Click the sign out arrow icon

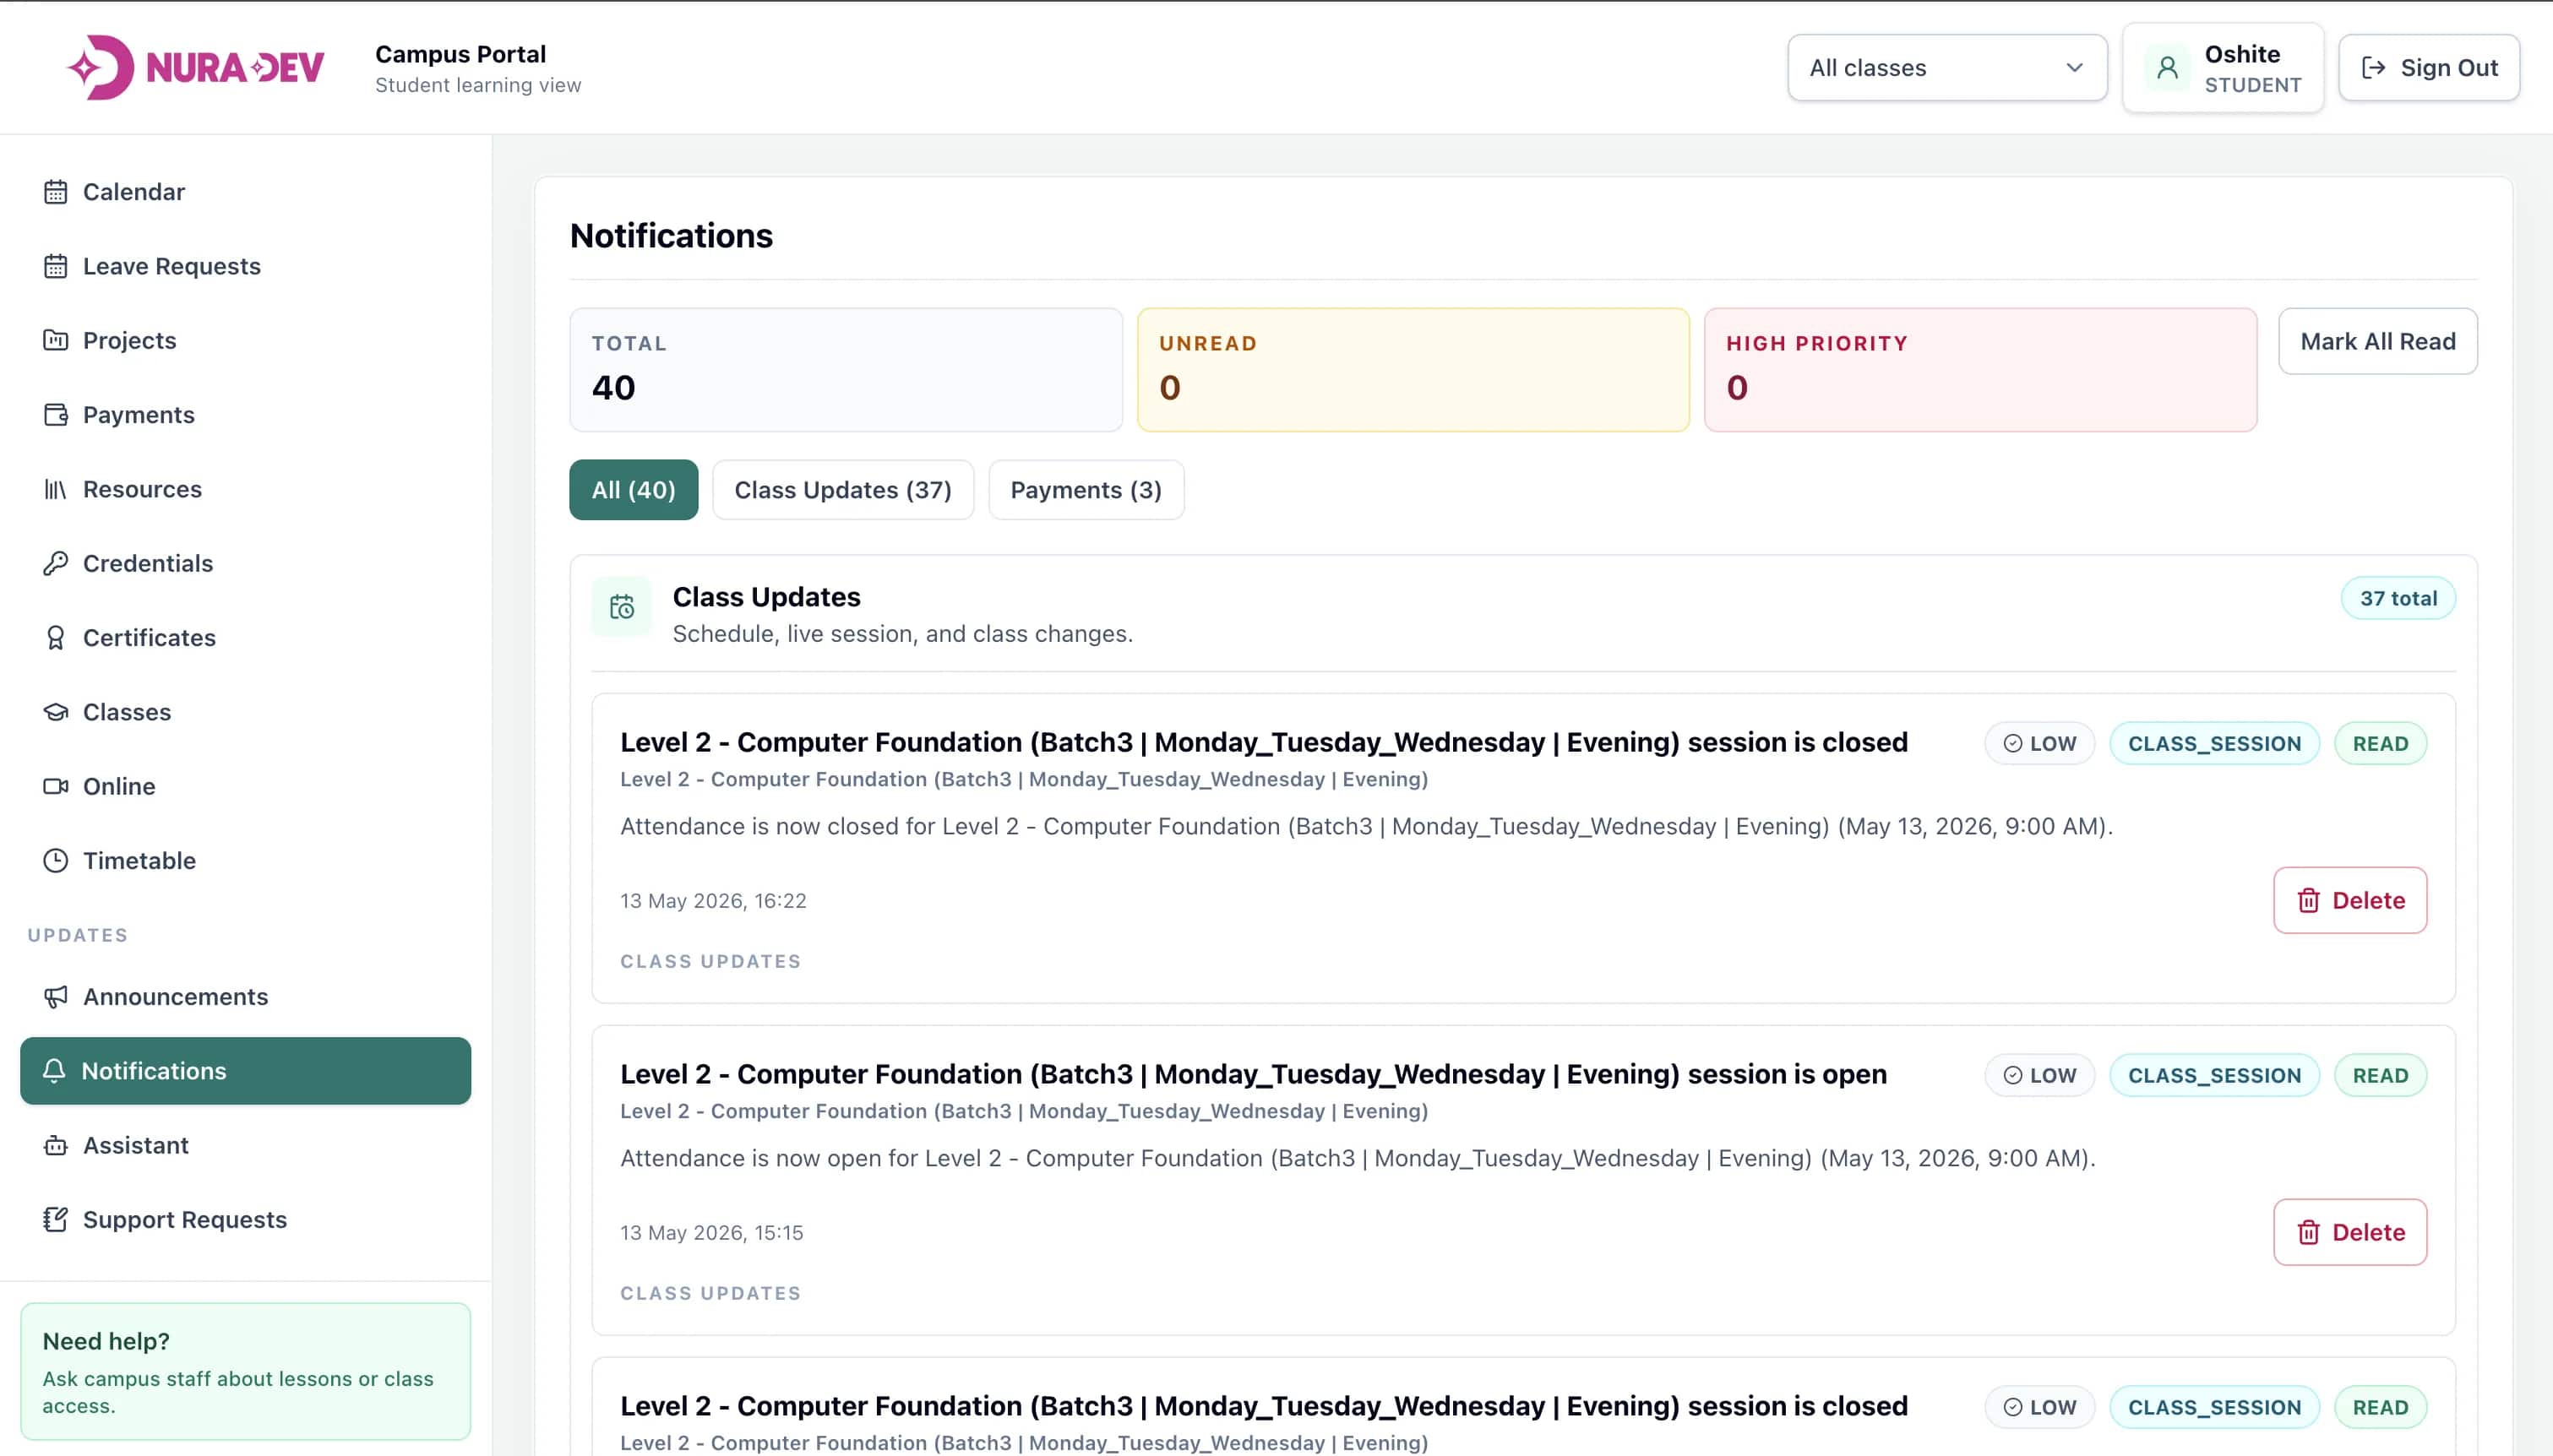[x=2373, y=68]
